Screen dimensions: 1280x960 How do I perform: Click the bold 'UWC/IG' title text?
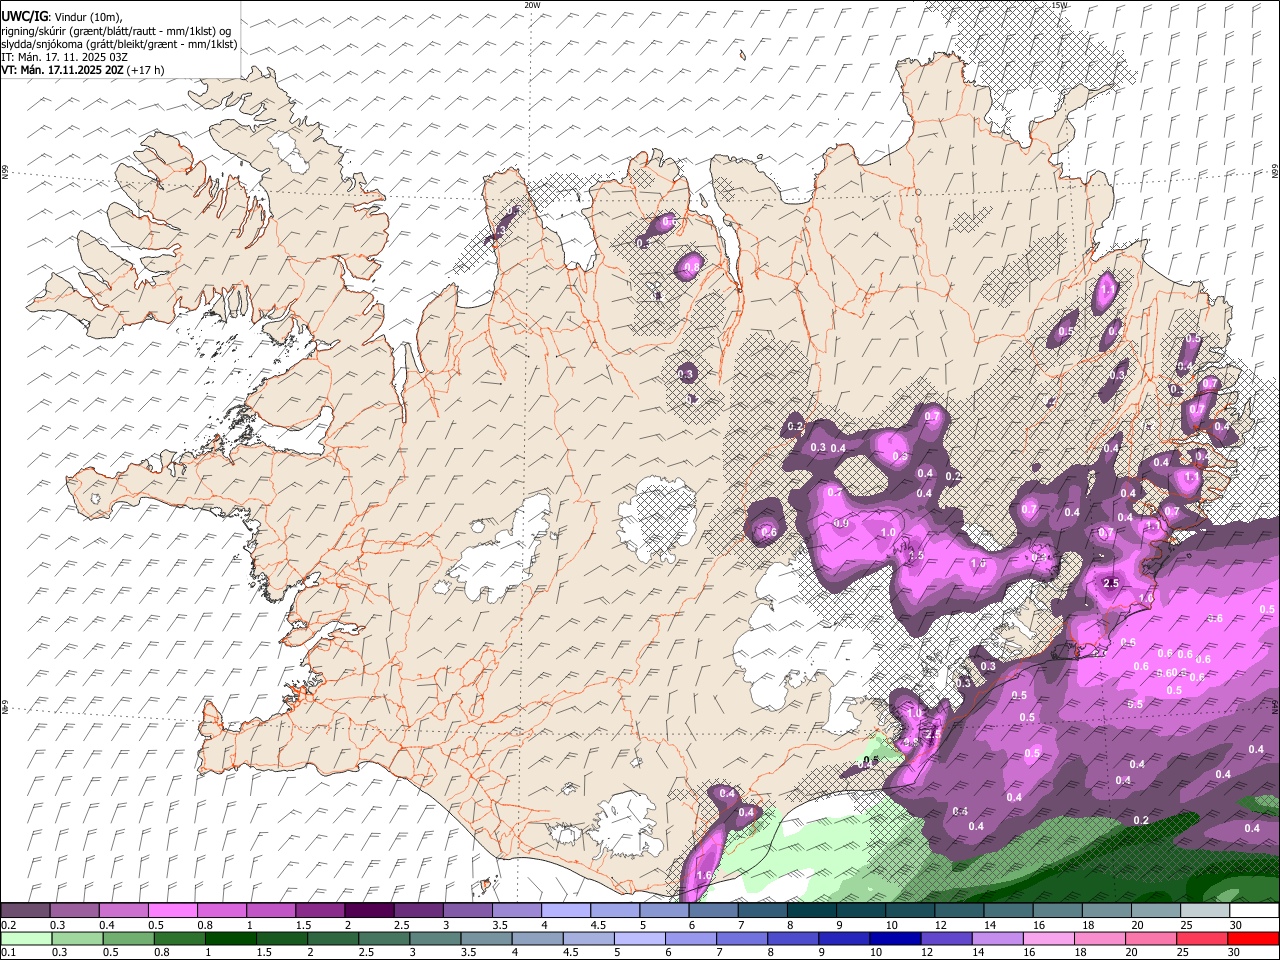point(24,17)
